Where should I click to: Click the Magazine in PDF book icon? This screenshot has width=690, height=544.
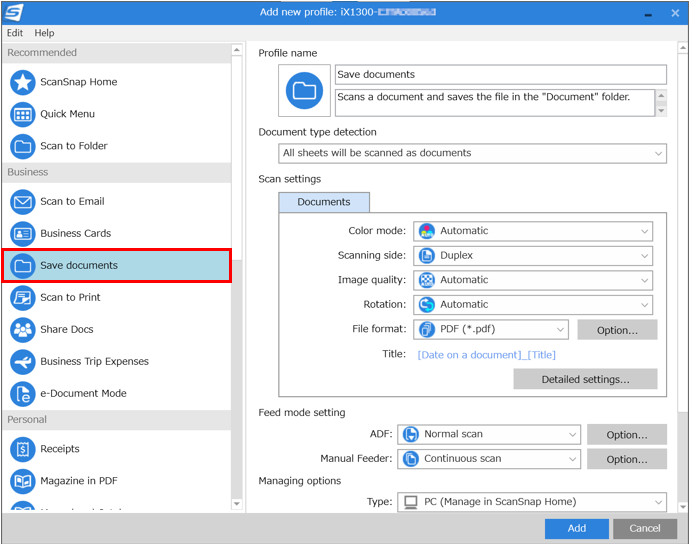[22, 482]
